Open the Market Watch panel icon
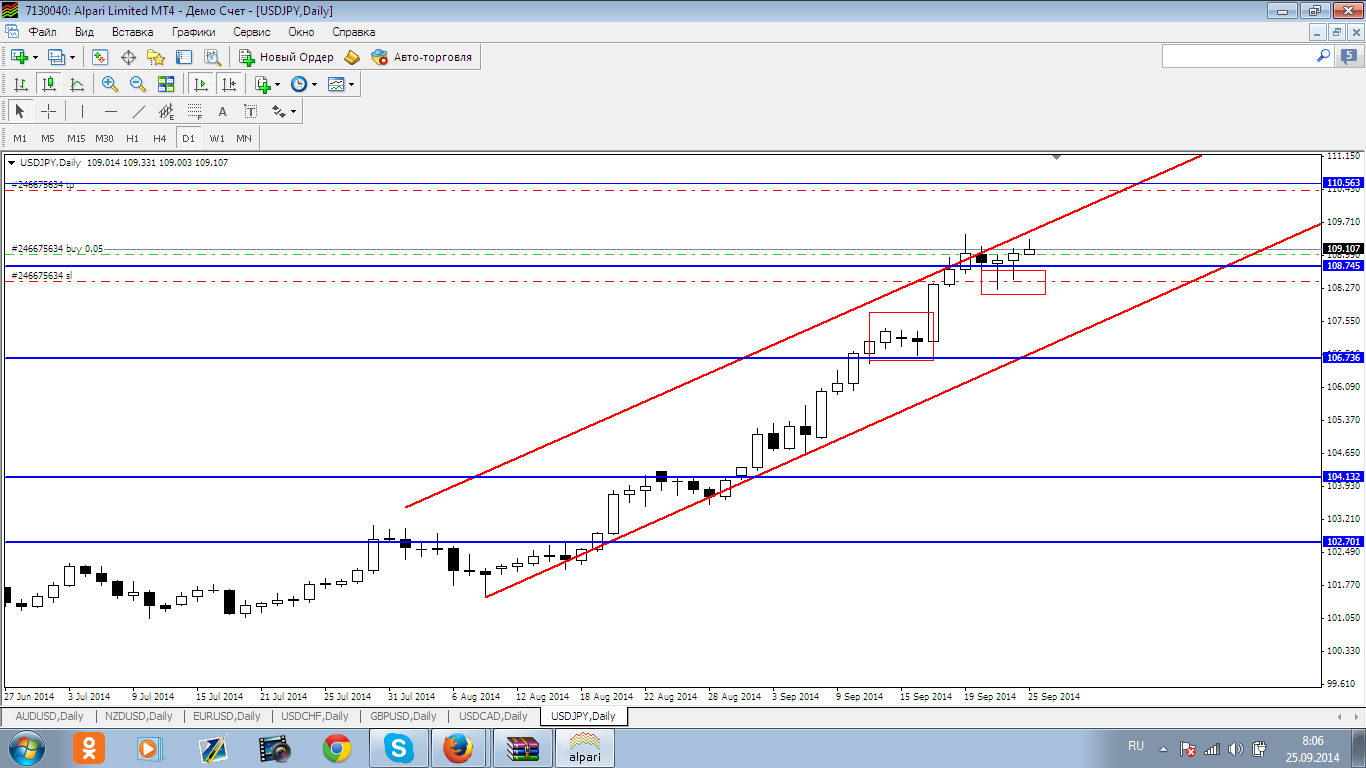Viewport: 1366px width, 768px height. pos(100,57)
